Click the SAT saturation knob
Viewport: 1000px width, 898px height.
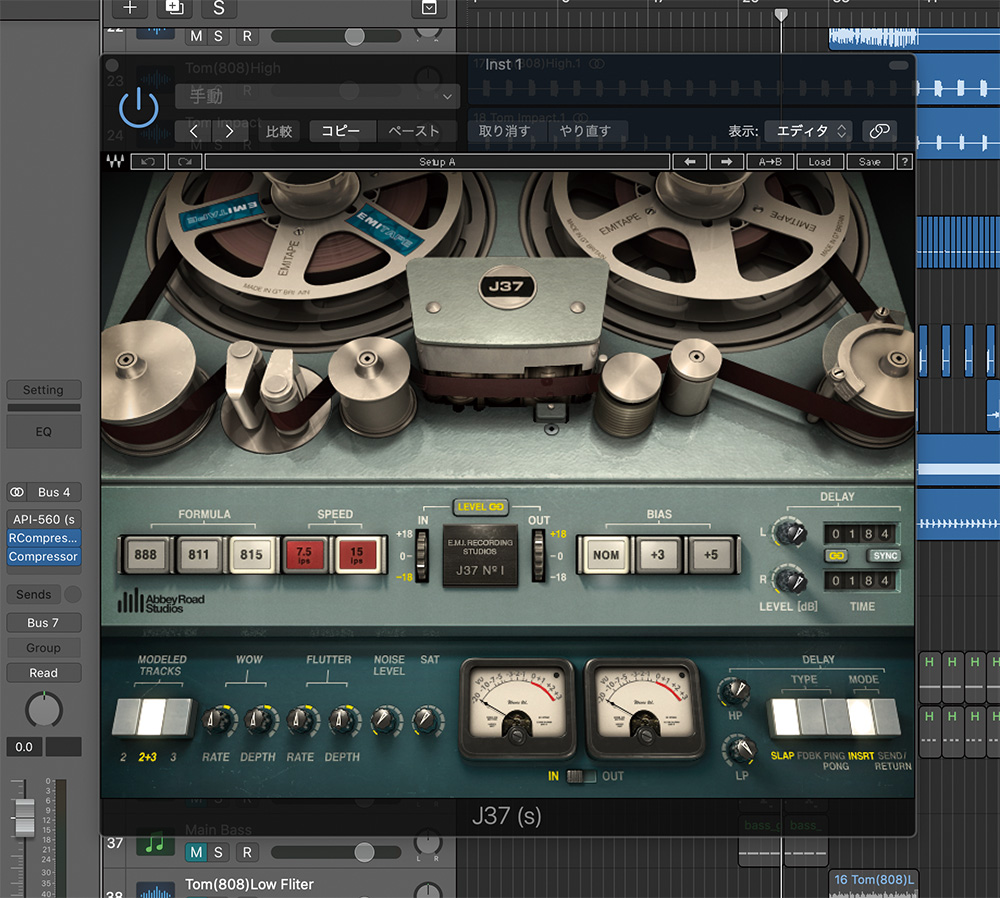(x=426, y=720)
